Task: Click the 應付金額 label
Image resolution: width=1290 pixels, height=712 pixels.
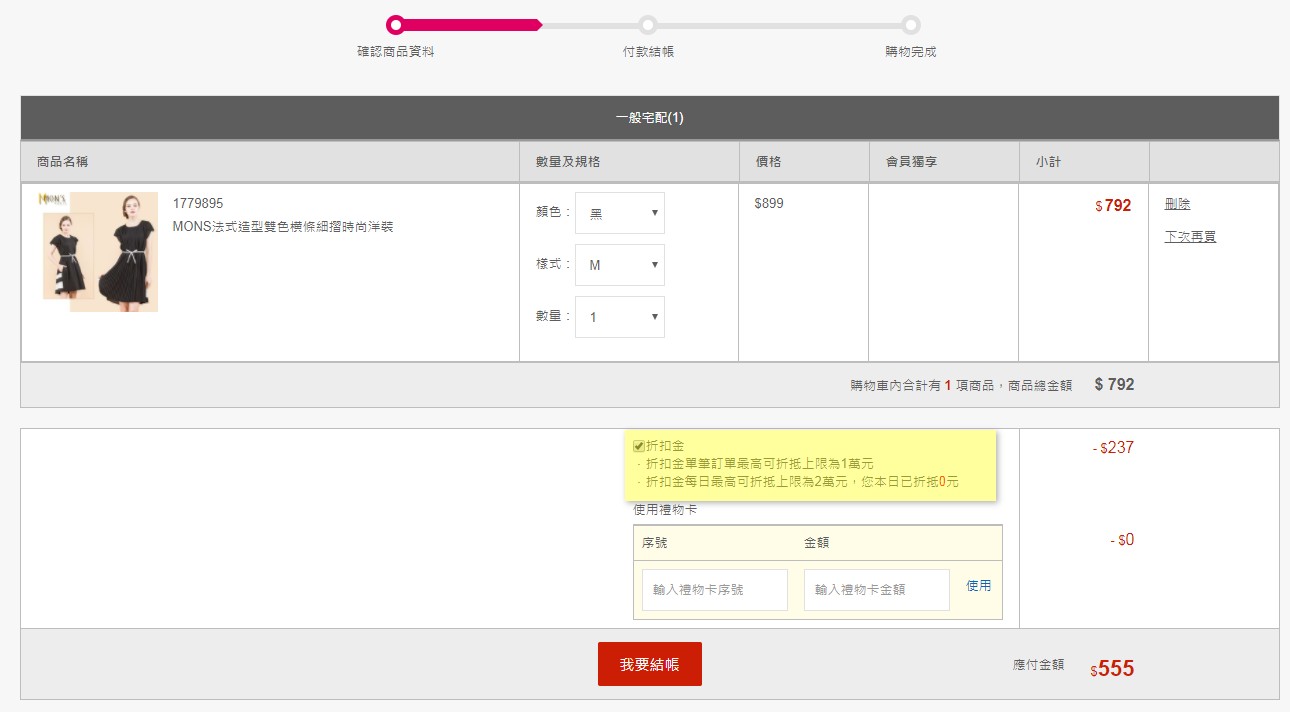Action: (1038, 665)
